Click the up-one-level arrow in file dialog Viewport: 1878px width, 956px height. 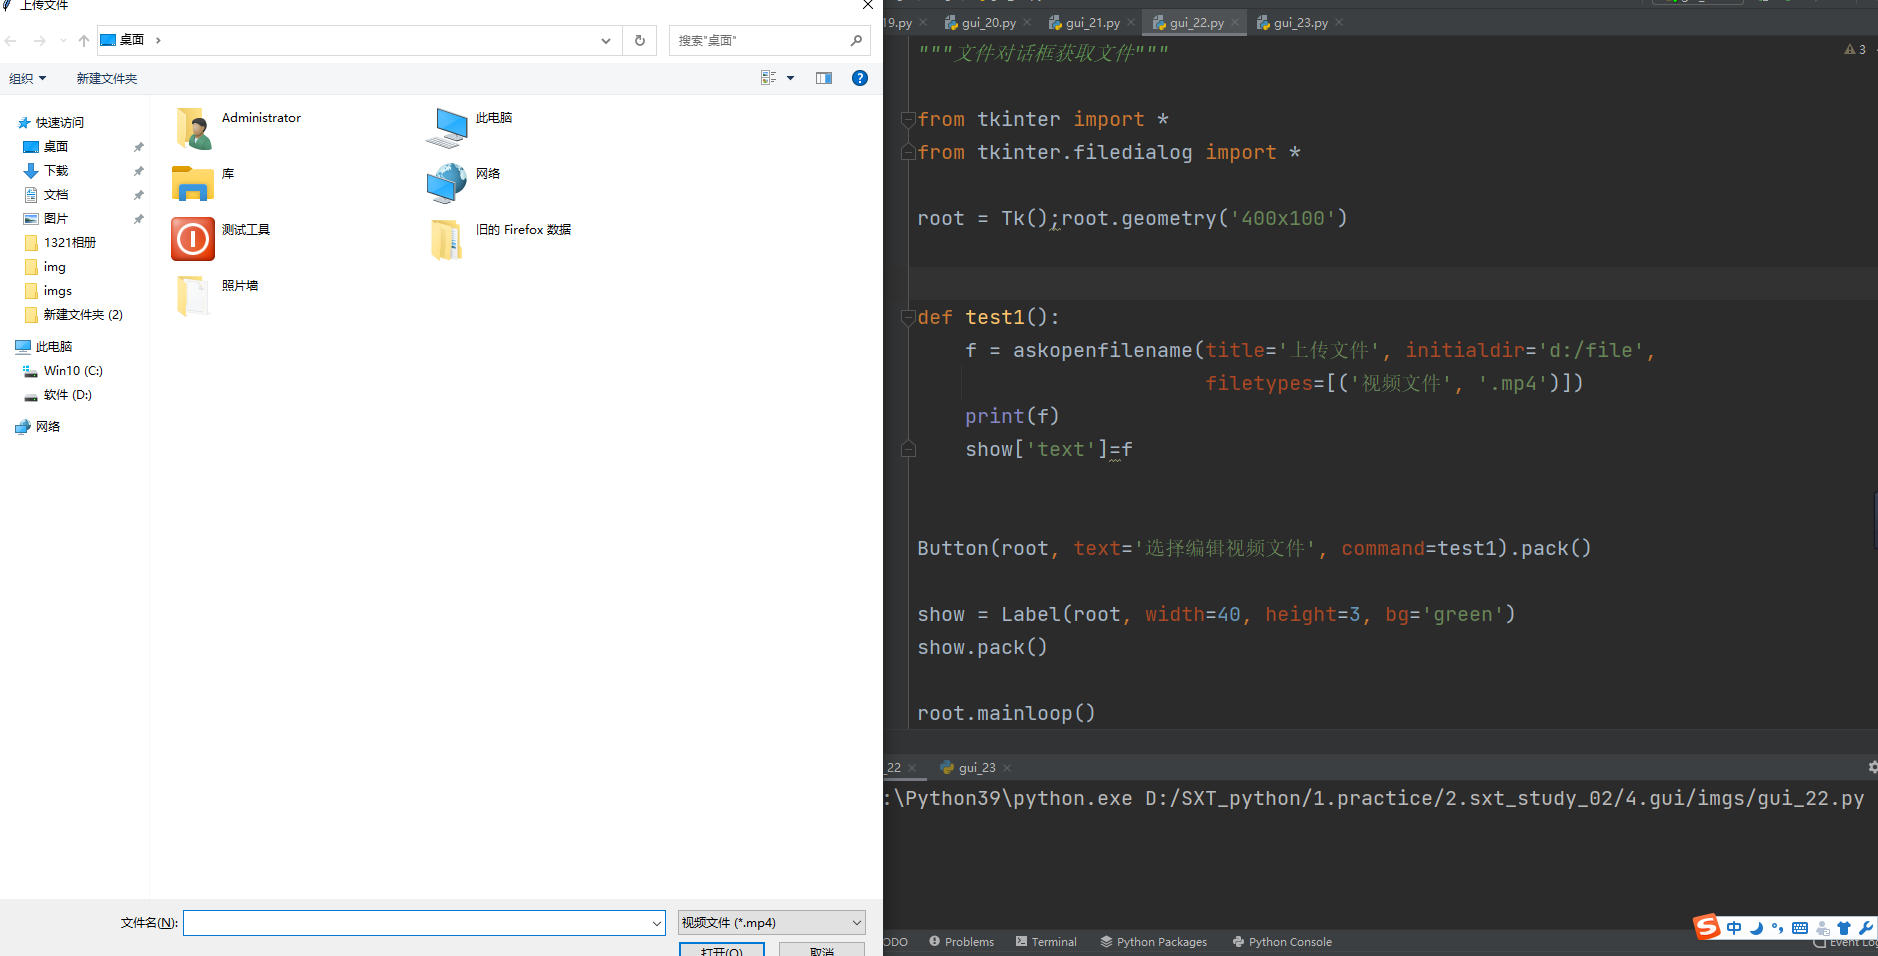click(84, 41)
